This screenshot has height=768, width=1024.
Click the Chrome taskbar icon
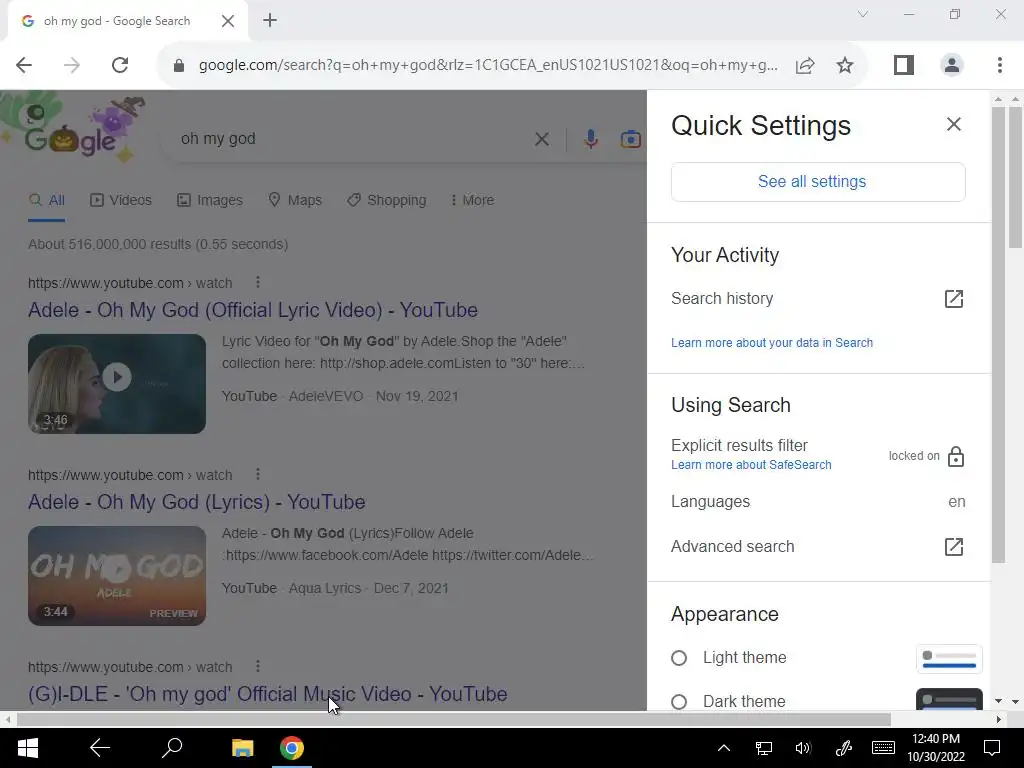pos(292,748)
